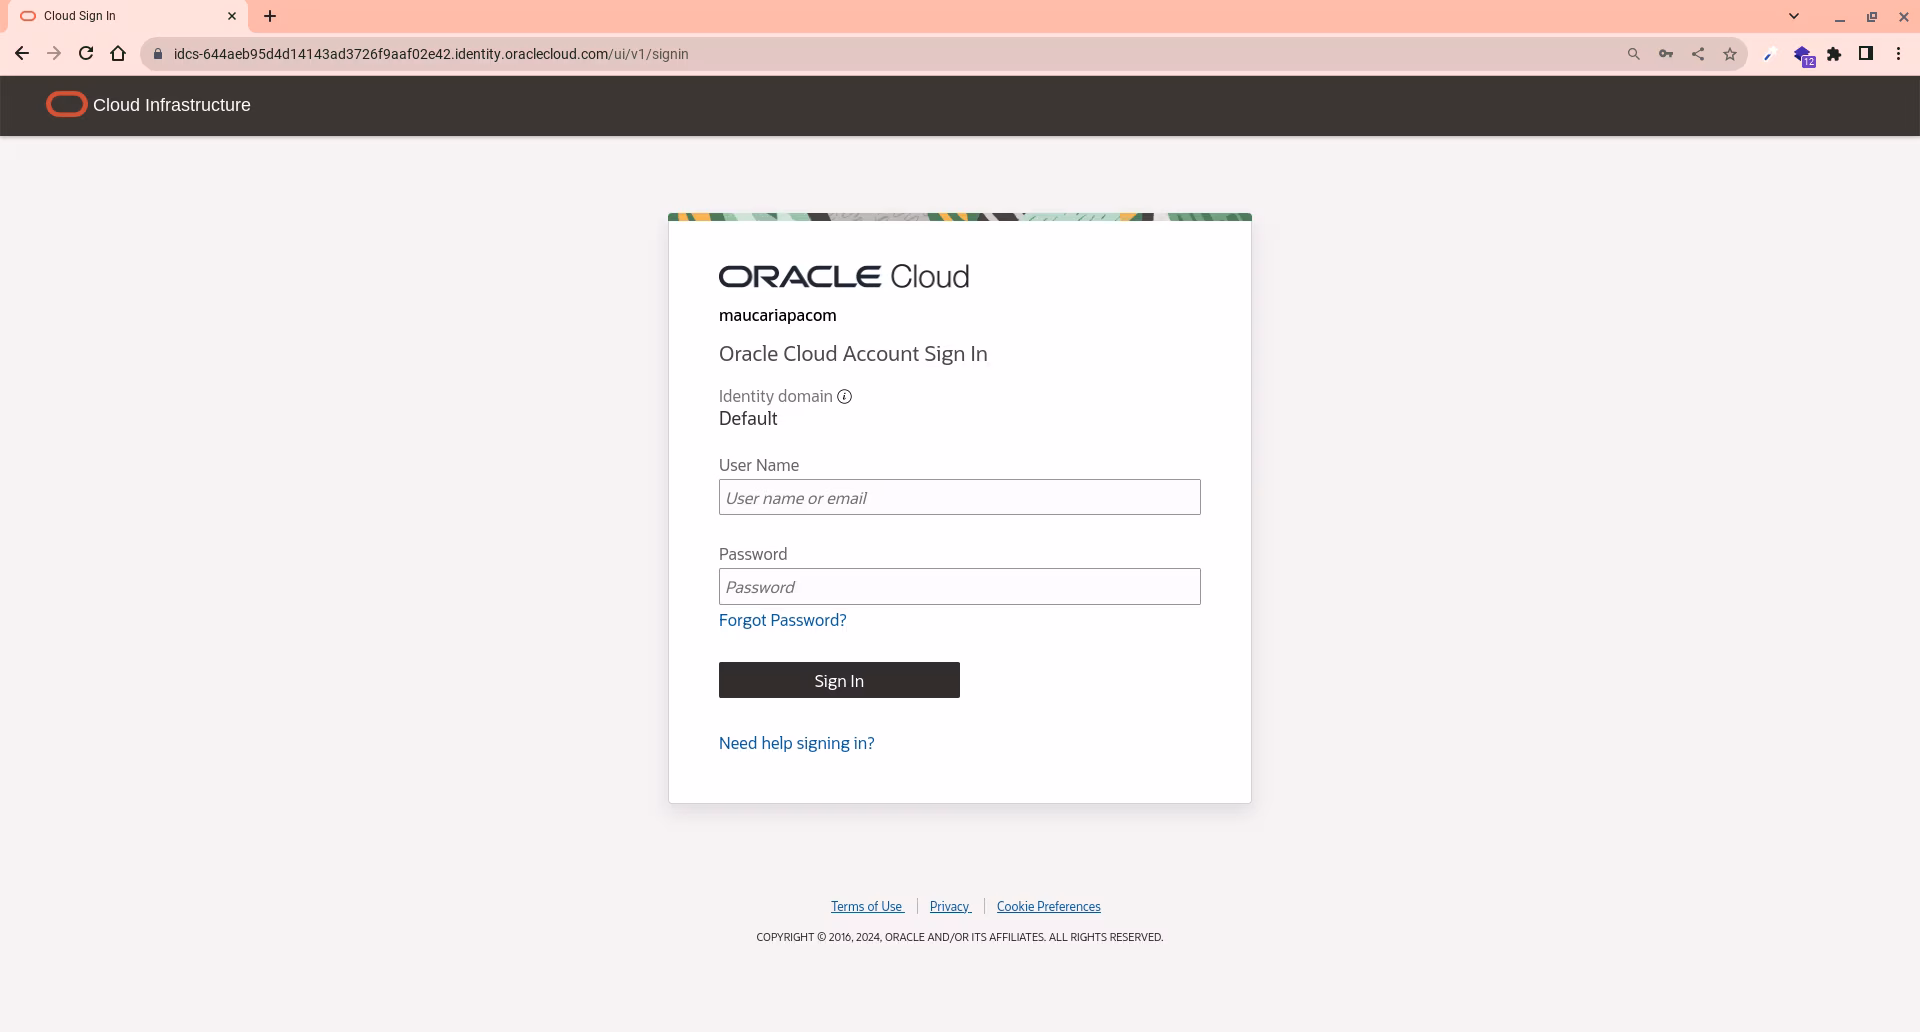
Task: Click the address bar URL
Action: [431, 54]
